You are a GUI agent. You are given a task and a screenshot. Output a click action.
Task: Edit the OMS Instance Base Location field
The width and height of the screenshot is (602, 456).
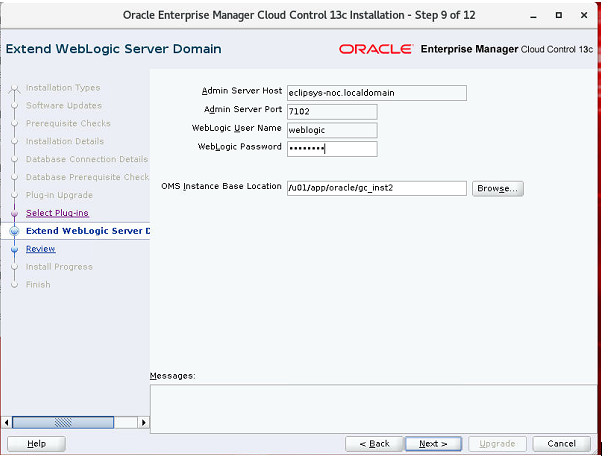point(376,188)
